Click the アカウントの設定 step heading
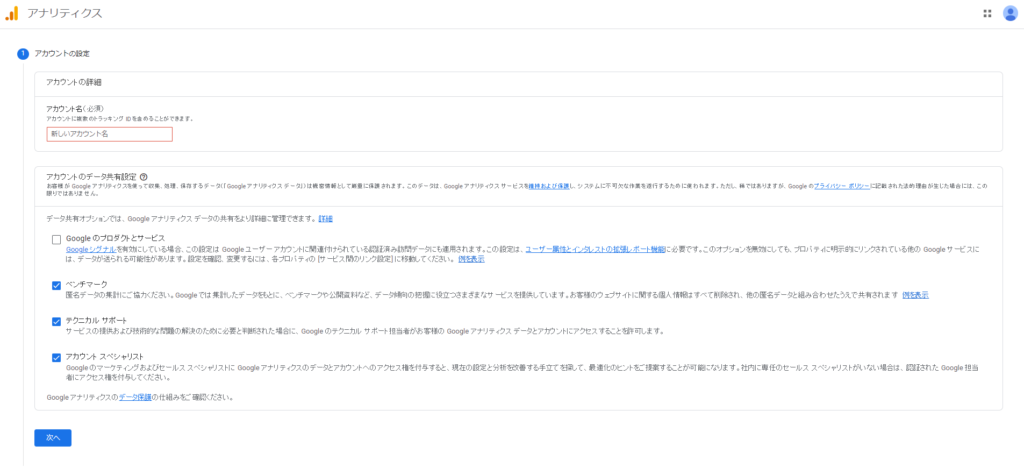 point(63,53)
